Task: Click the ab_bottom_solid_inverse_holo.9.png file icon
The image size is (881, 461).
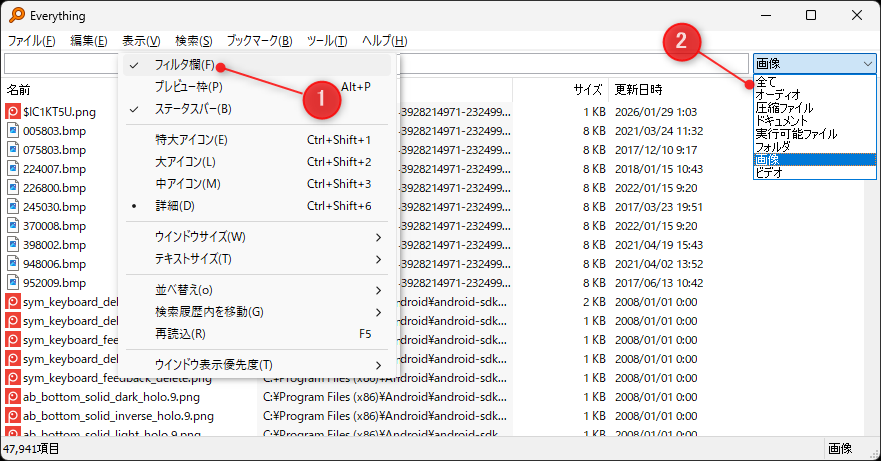Action: [13, 416]
